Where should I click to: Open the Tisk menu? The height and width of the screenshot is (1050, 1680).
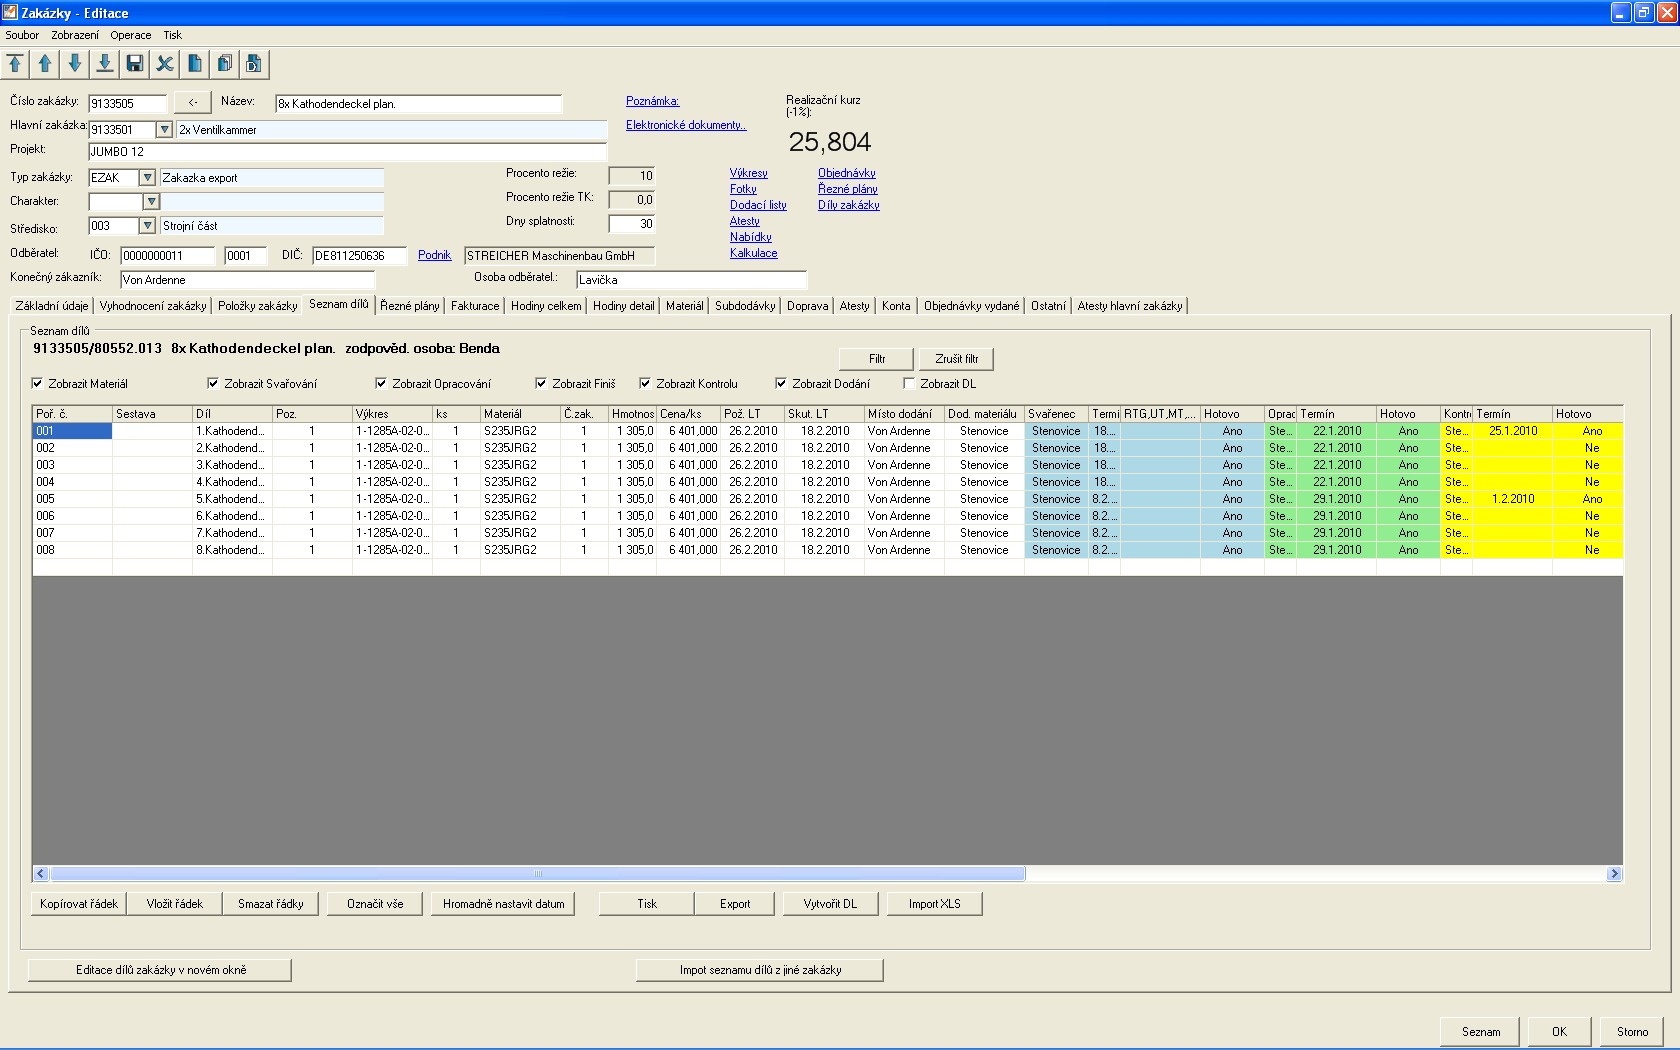pos(173,35)
